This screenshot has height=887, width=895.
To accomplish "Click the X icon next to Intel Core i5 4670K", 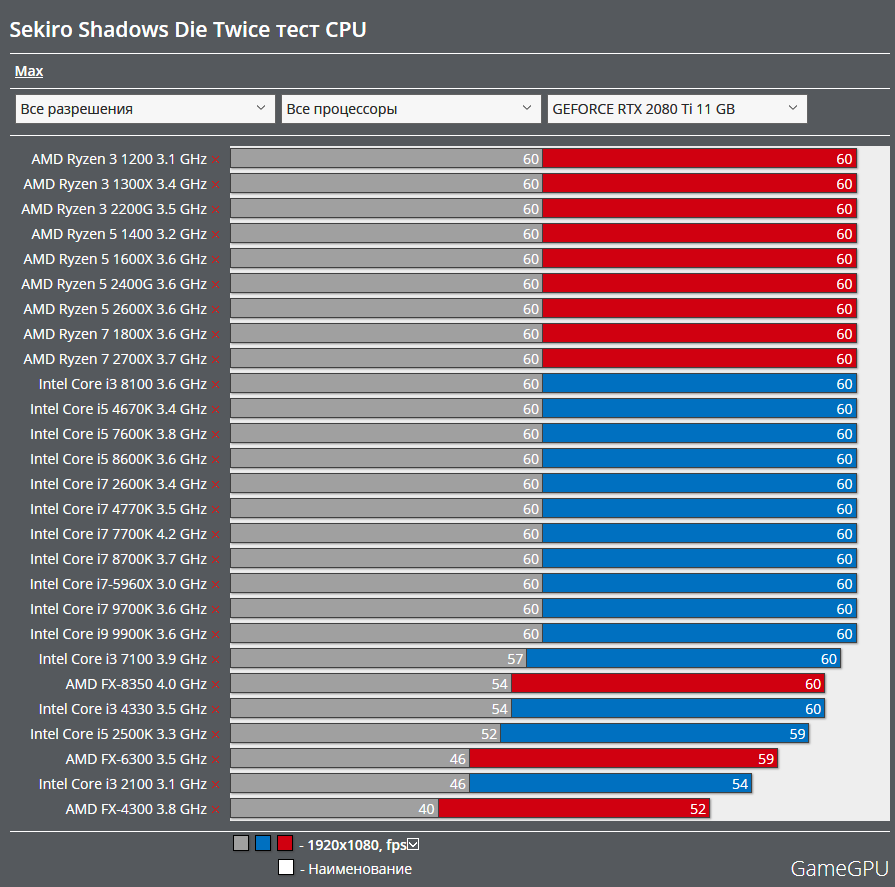I will [215, 409].
